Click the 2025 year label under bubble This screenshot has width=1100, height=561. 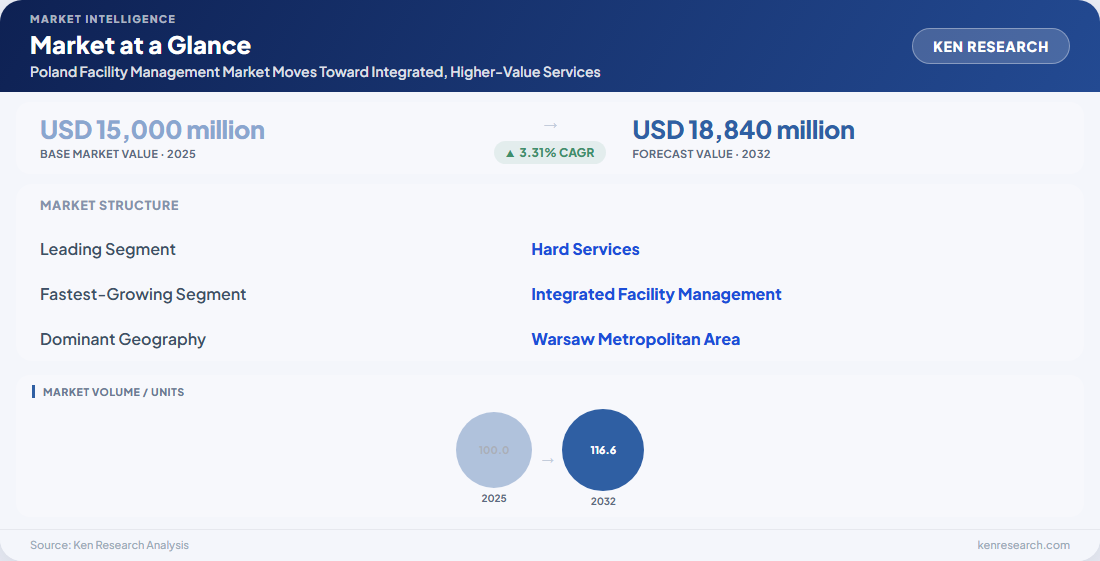point(494,498)
